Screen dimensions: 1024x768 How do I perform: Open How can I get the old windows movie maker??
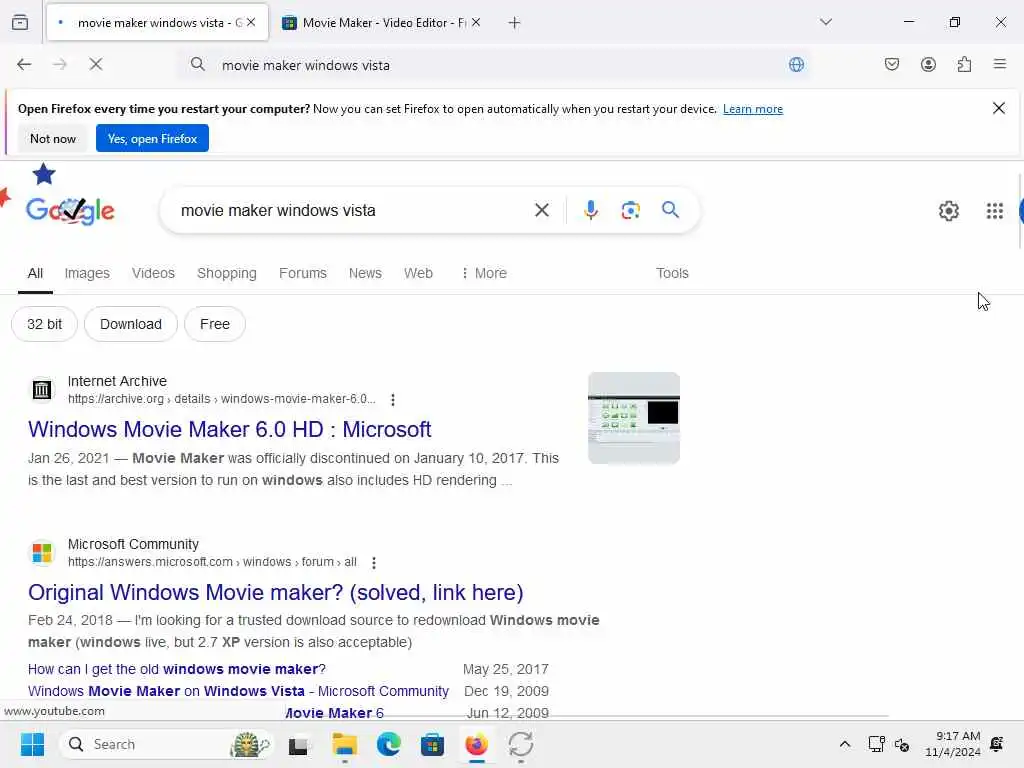click(176, 669)
